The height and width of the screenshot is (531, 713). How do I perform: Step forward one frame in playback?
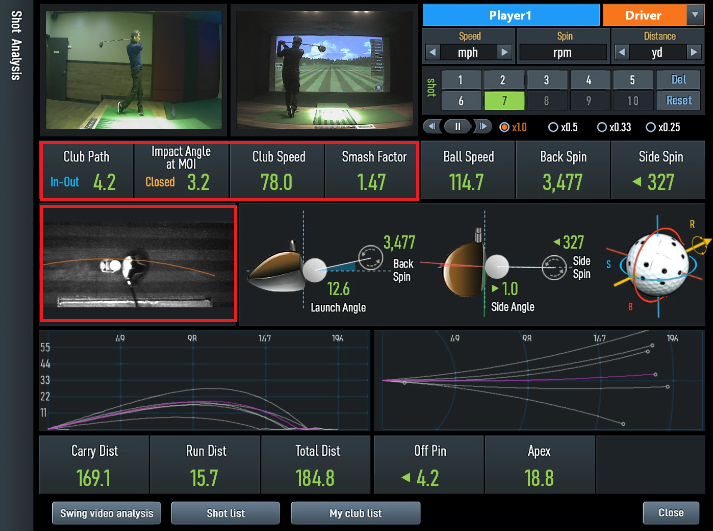point(482,127)
